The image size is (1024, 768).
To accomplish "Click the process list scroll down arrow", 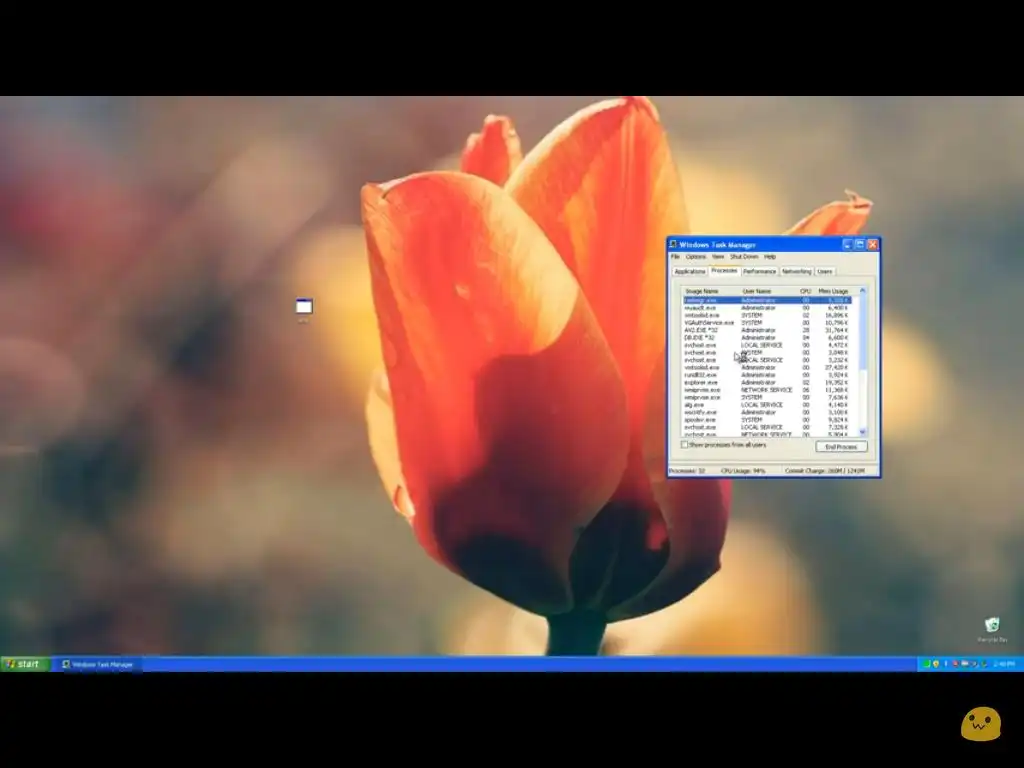I will pyautogui.click(x=863, y=432).
